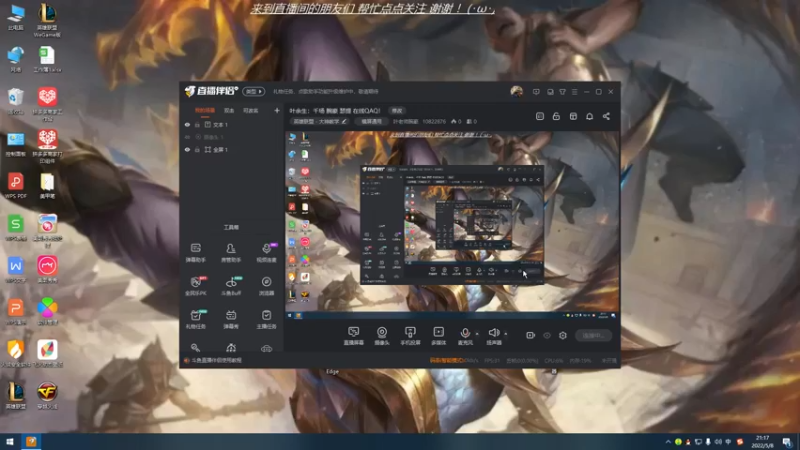Open the 弹幕秀 tool

(231, 319)
